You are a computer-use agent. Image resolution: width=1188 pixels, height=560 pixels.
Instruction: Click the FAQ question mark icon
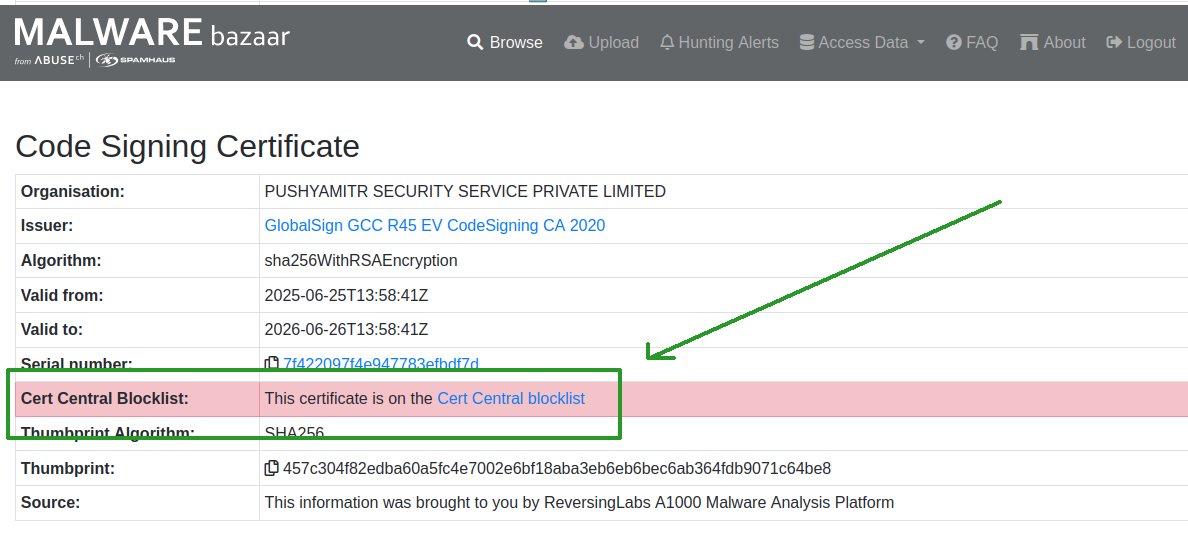[954, 42]
